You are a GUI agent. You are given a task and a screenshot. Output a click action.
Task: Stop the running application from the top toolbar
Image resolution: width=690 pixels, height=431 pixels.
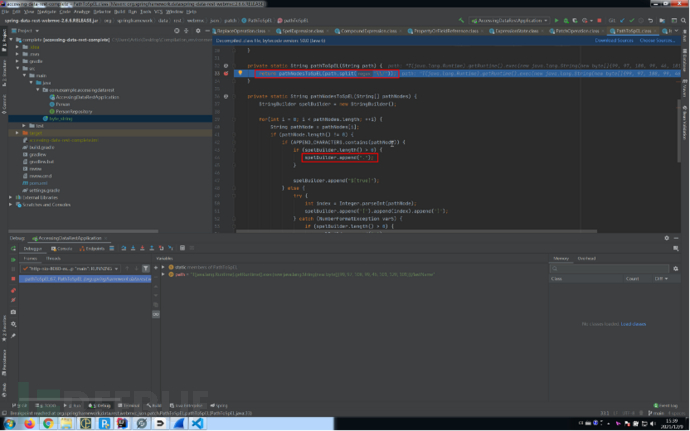(x=599, y=20)
